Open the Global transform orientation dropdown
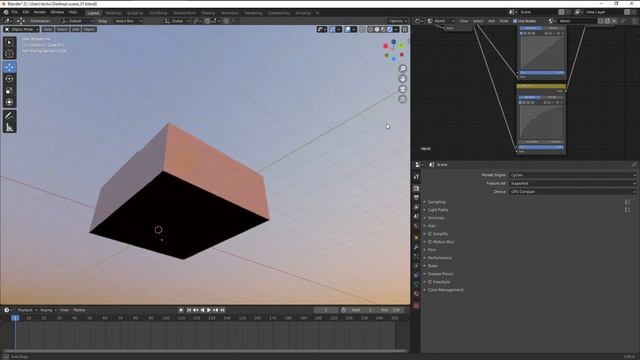The height and width of the screenshot is (360, 640). (178, 21)
